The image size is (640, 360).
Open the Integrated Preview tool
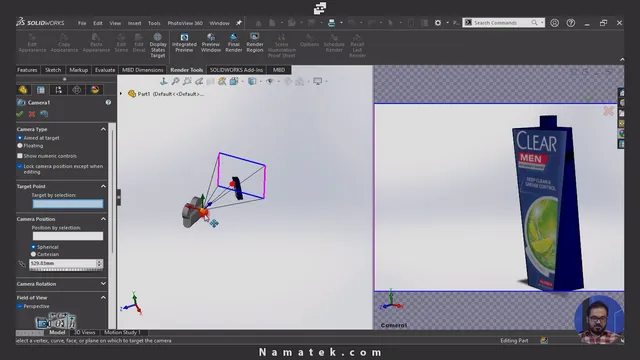184,43
